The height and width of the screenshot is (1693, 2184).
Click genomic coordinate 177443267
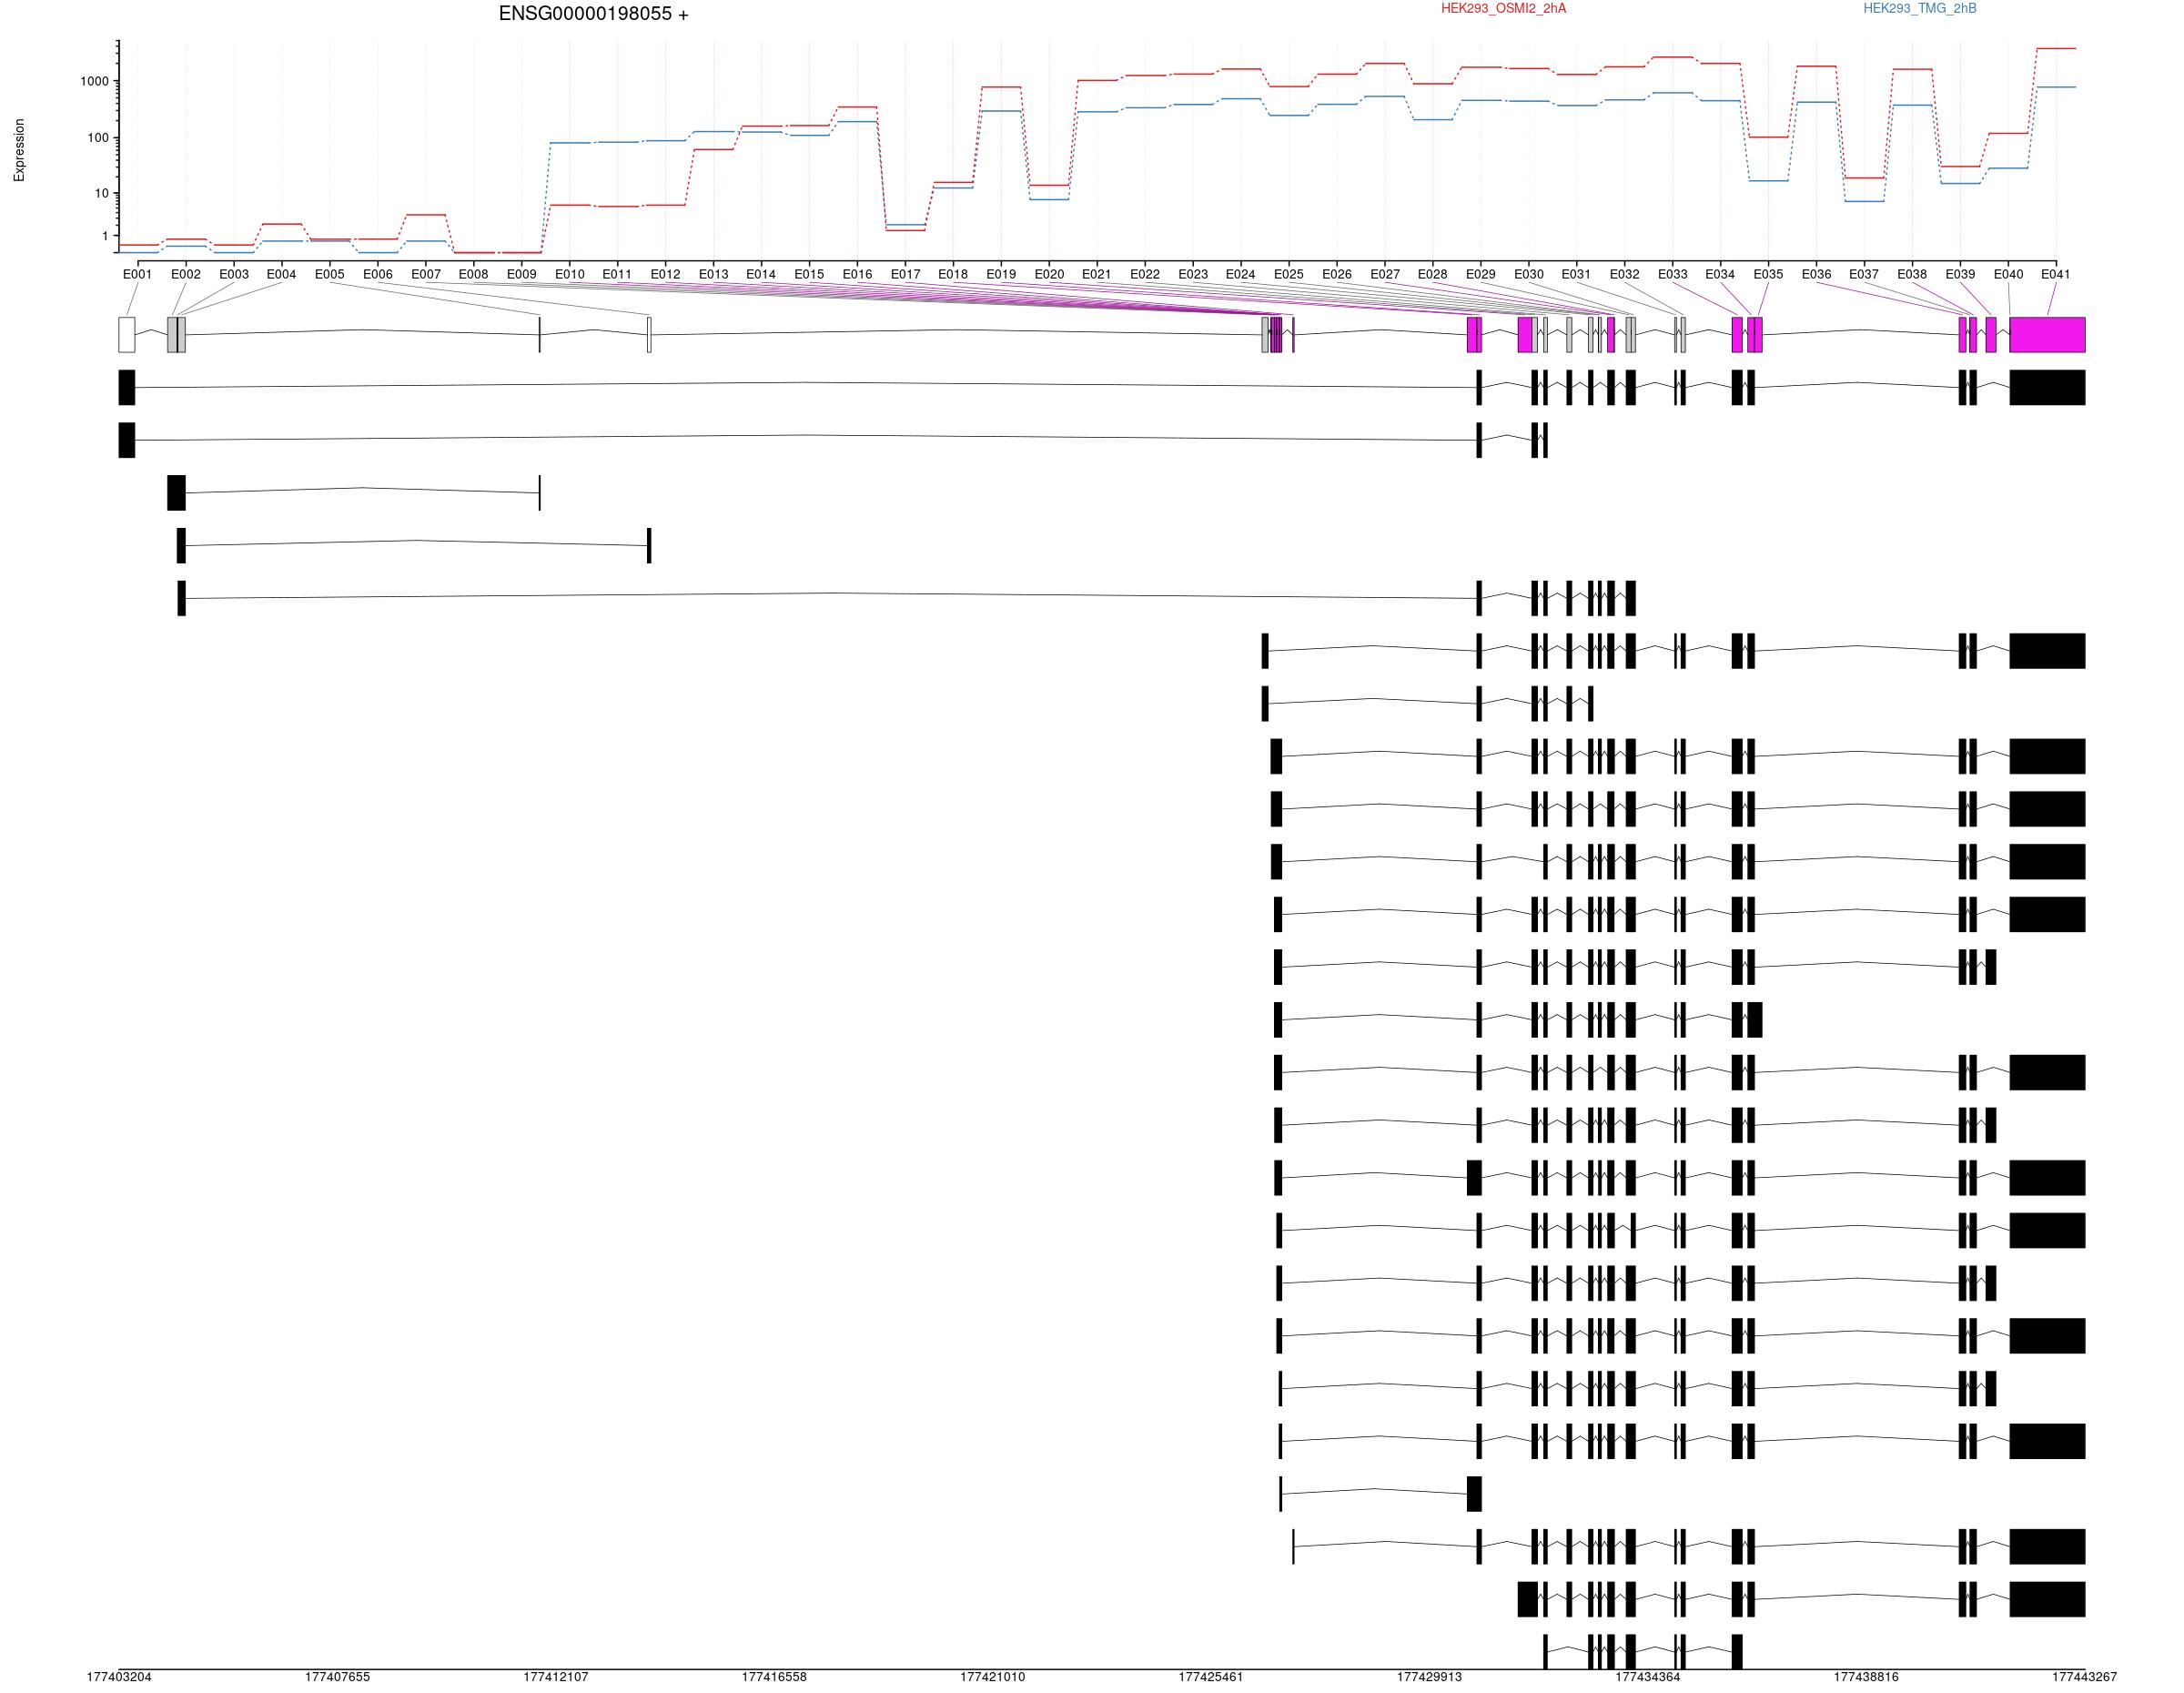tap(2084, 1677)
